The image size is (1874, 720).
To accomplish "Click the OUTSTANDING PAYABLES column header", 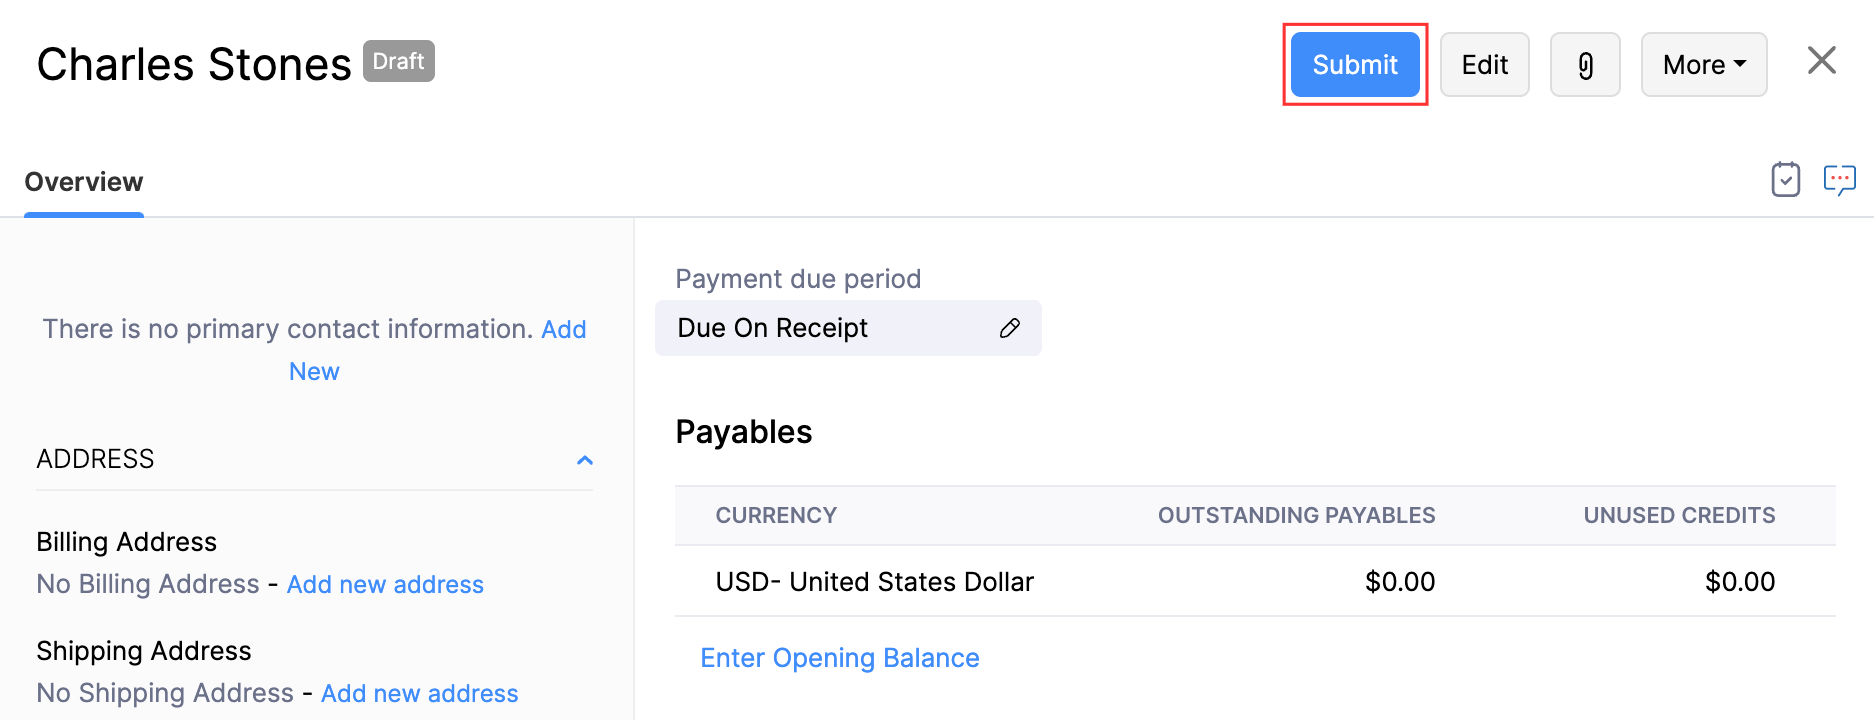I will [x=1296, y=516].
